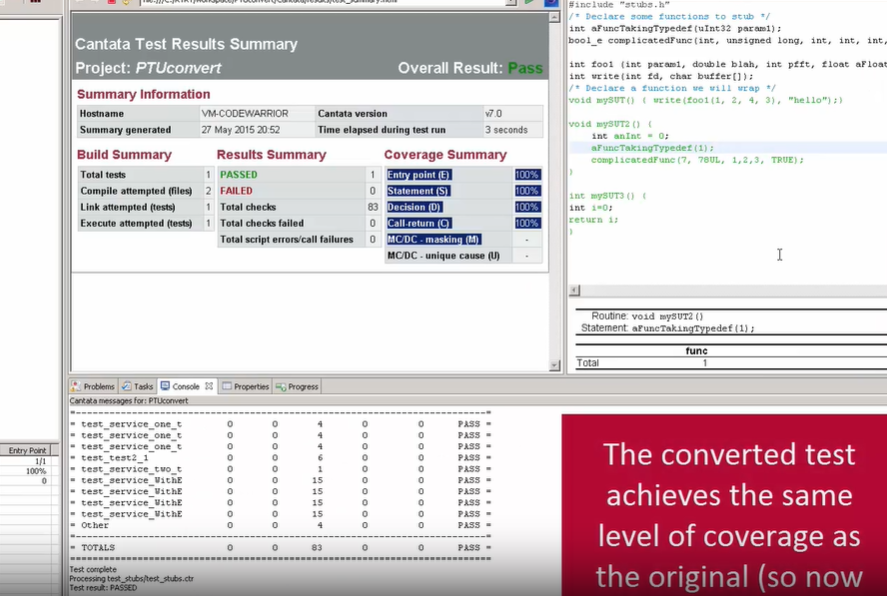Click the 'Declare a function we will wrap' comment
Image resolution: width=887 pixels, height=596 pixels.
click(x=672, y=88)
